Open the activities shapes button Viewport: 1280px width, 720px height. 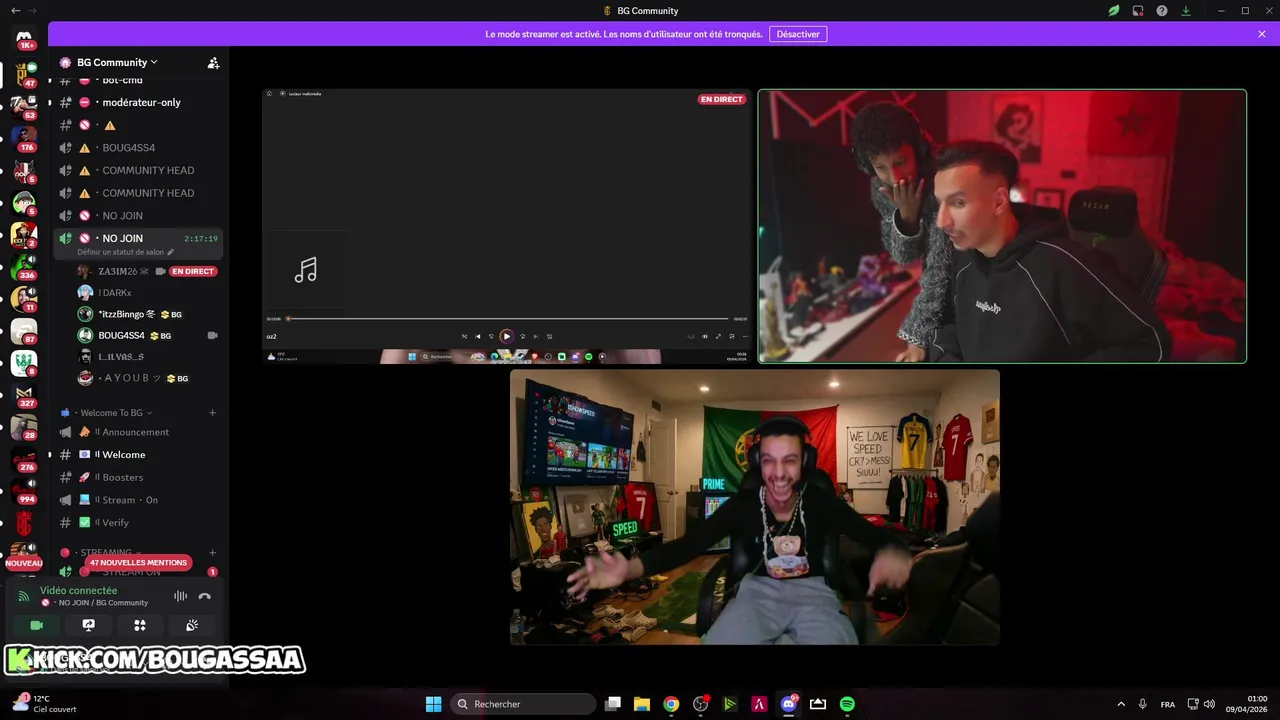pos(140,625)
